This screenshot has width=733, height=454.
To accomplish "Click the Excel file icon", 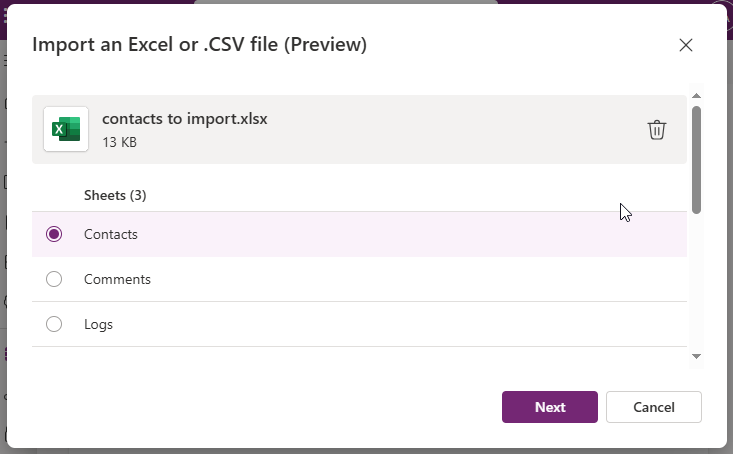I will click(x=66, y=129).
